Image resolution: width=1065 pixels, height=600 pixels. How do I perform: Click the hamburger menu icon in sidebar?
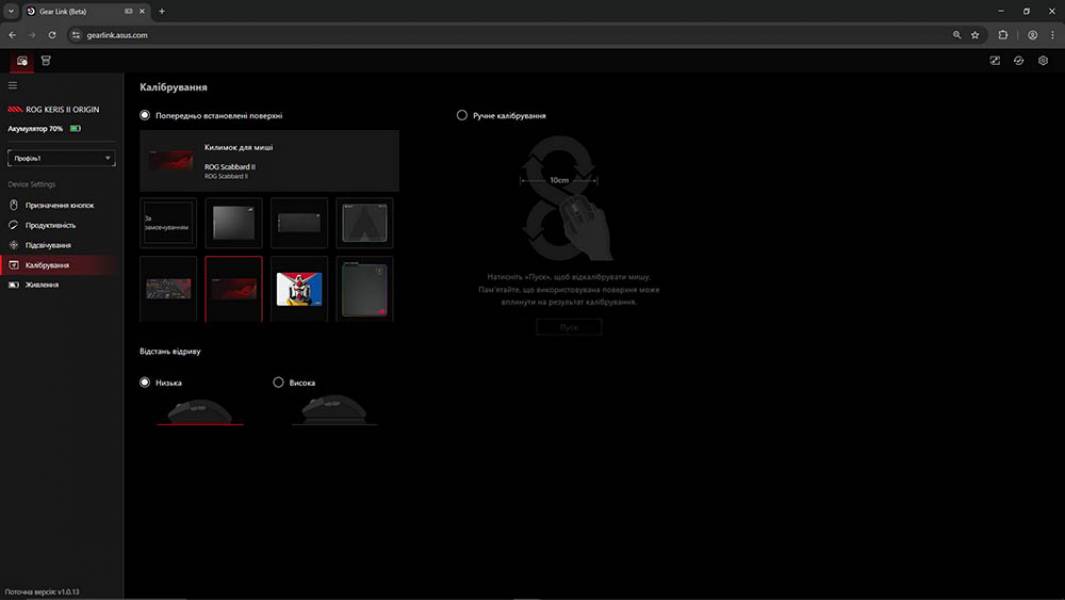click(x=13, y=86)
